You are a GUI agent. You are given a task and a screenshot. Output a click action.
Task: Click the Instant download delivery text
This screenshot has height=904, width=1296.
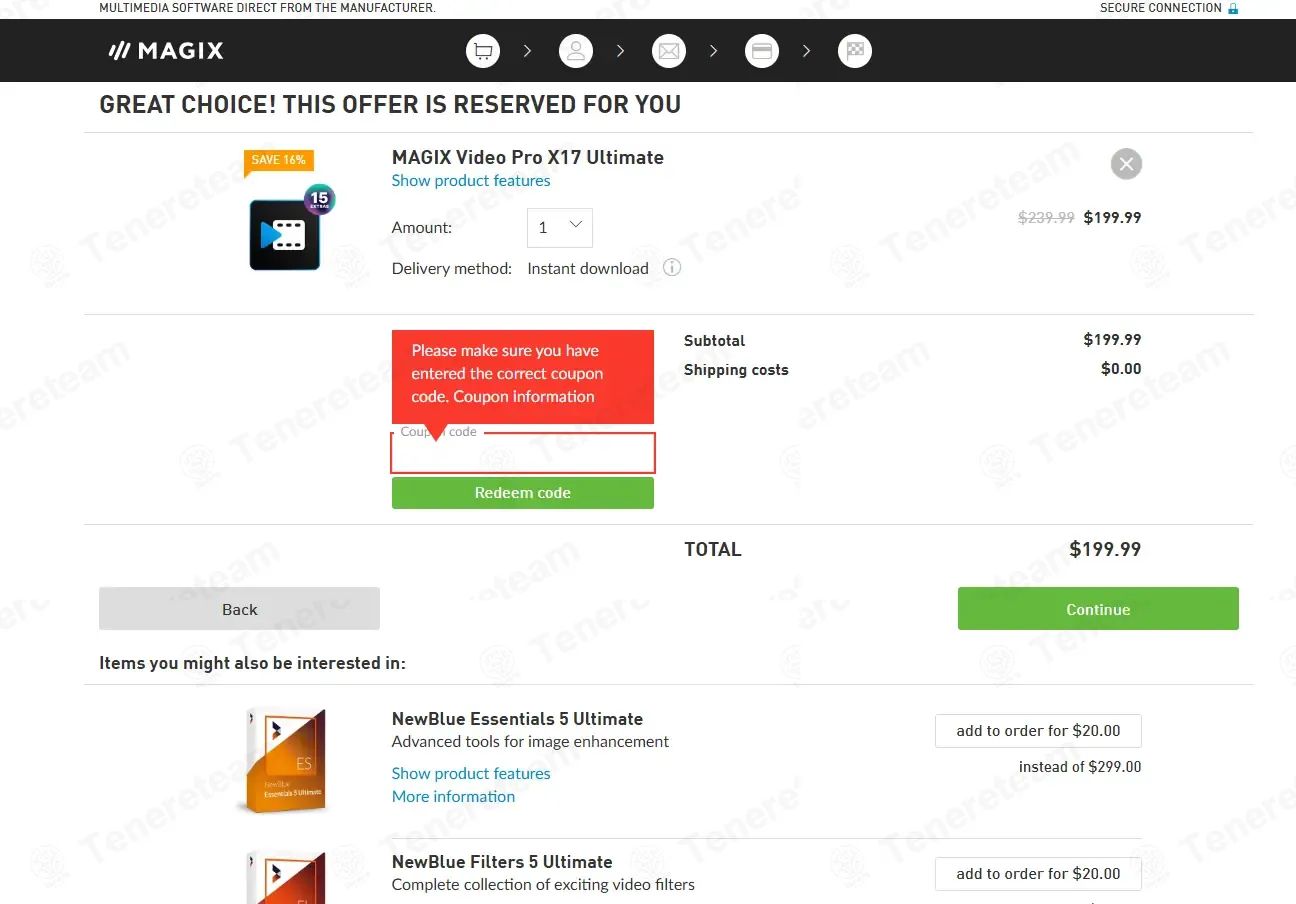pos(588,268)
